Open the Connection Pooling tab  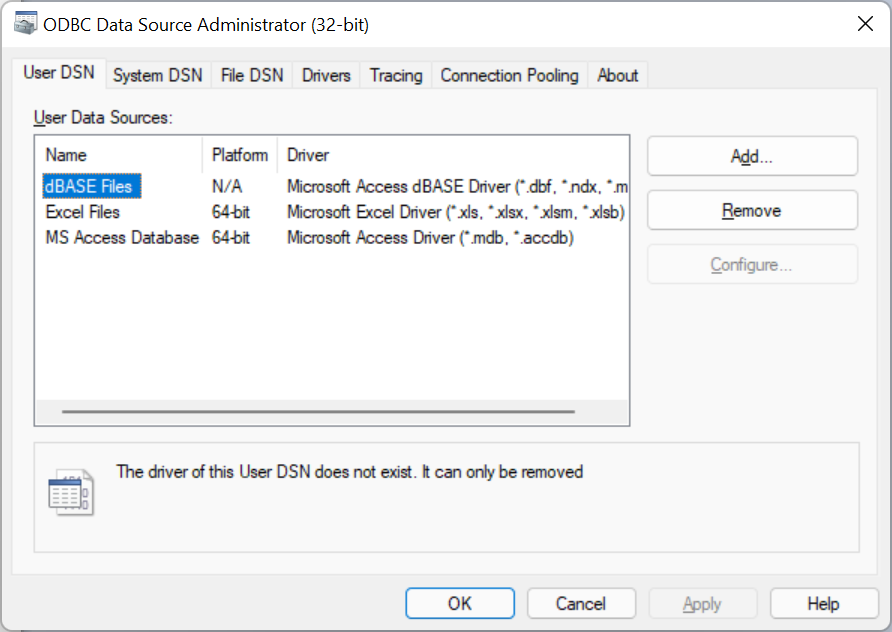pyautogui.click(x=509, y=75)
